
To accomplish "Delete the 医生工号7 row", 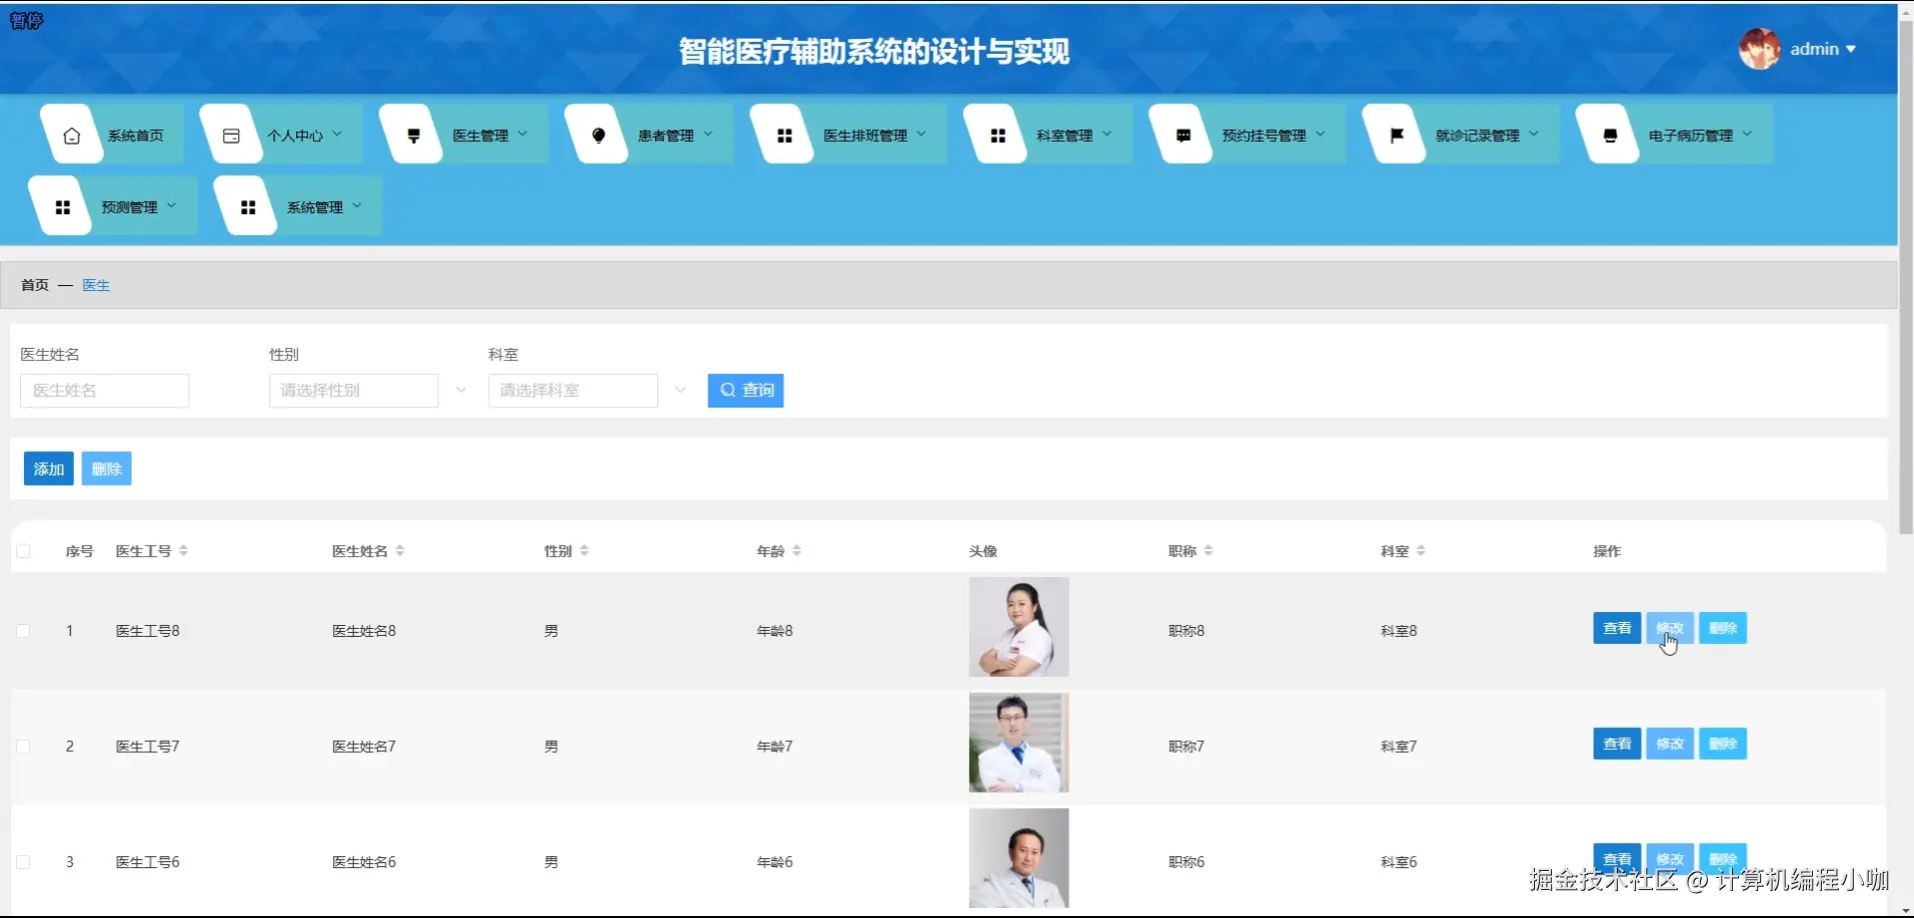I will [x=1723, y=744].
